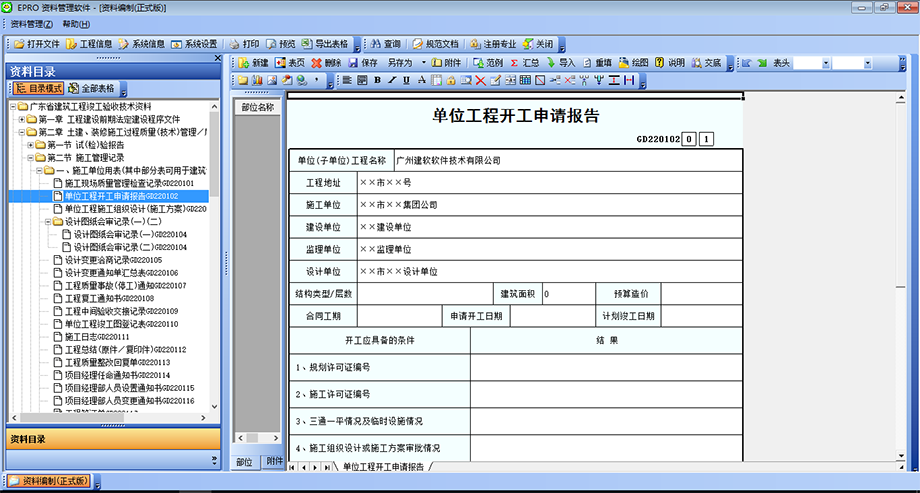Switch to 全部表格 (All Tables) view button
The image size is (920, 493).
(x=92, y=88)
